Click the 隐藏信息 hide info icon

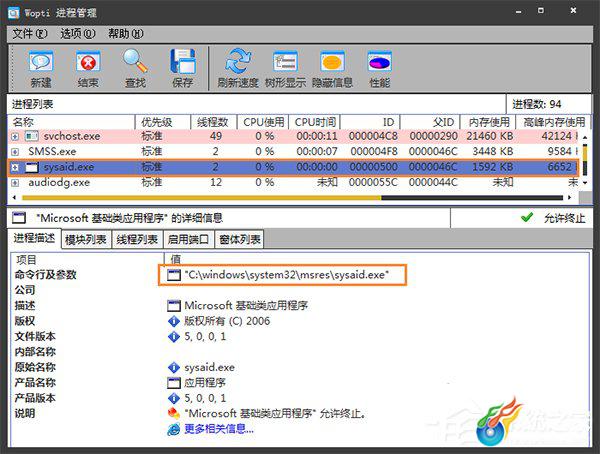tap(332, 62)
